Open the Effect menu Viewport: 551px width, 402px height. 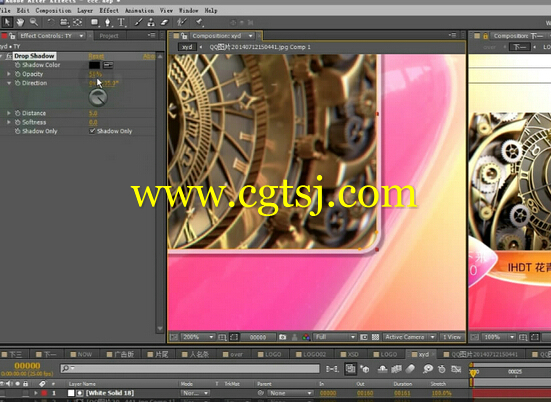tap(109, 11)
